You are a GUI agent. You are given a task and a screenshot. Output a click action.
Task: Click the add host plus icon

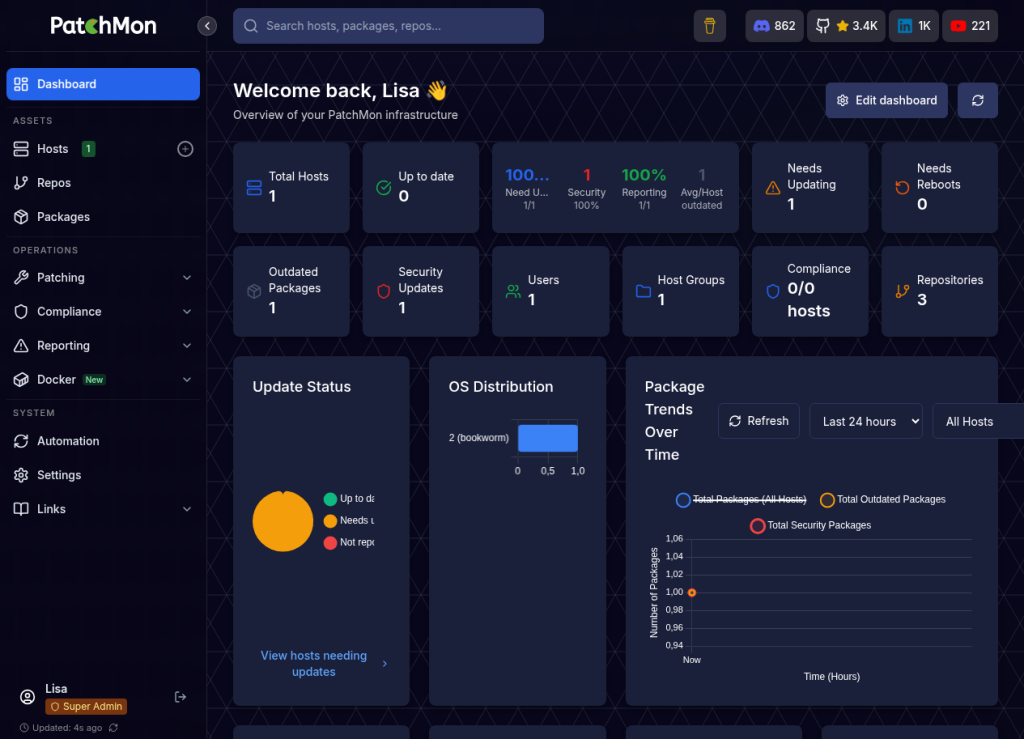point(185,149)
